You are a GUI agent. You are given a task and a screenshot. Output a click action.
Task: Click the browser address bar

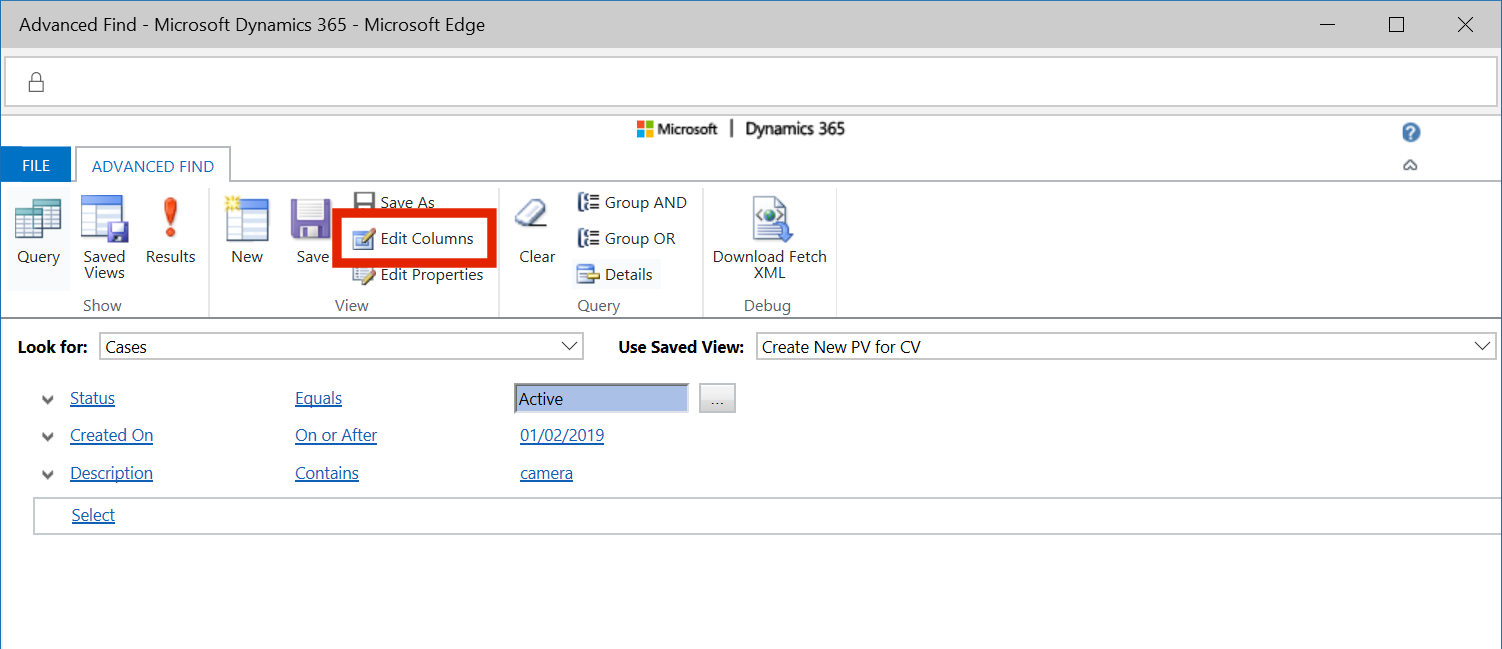point(750,82)
